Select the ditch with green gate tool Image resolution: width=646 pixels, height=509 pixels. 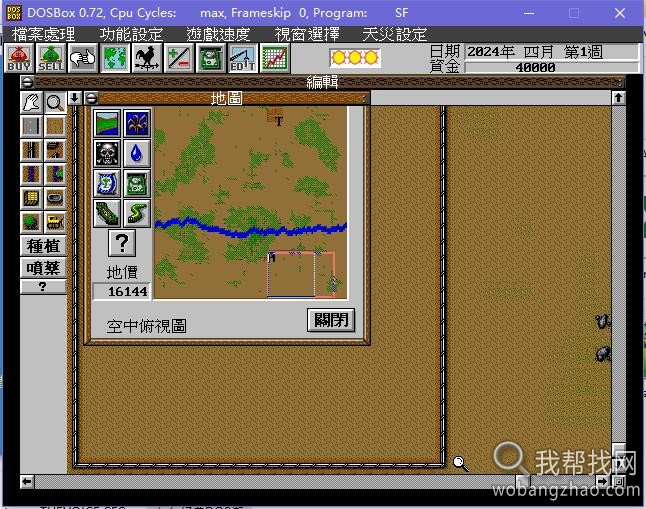tap(55, 174)
